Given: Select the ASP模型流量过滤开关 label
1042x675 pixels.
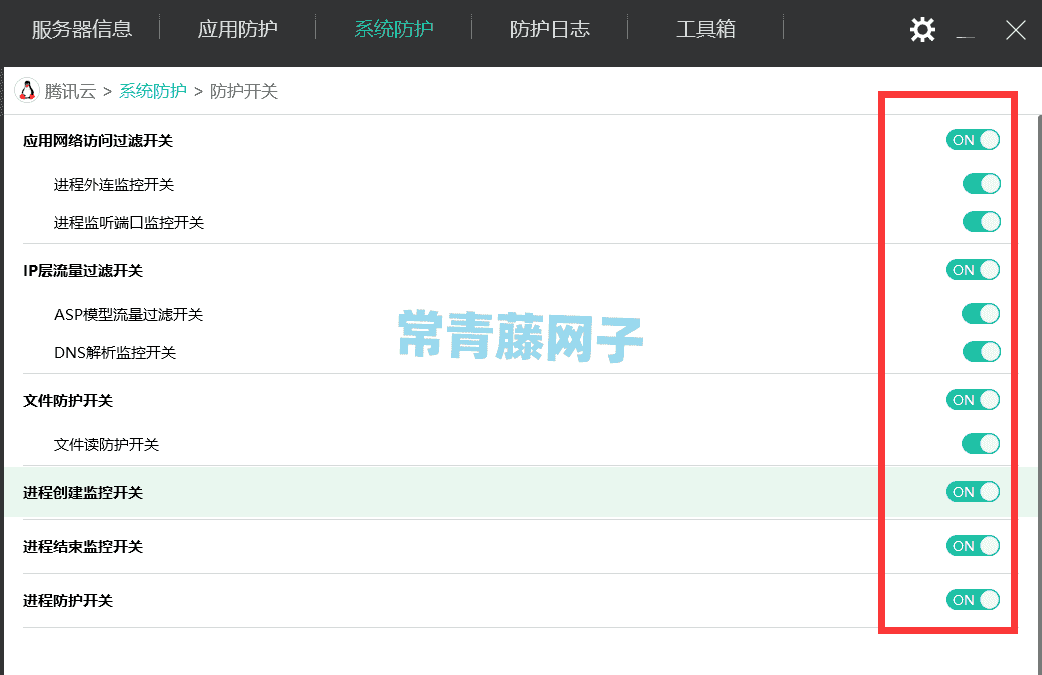Looking at the screenshot, I should click(x=128, y=315).
